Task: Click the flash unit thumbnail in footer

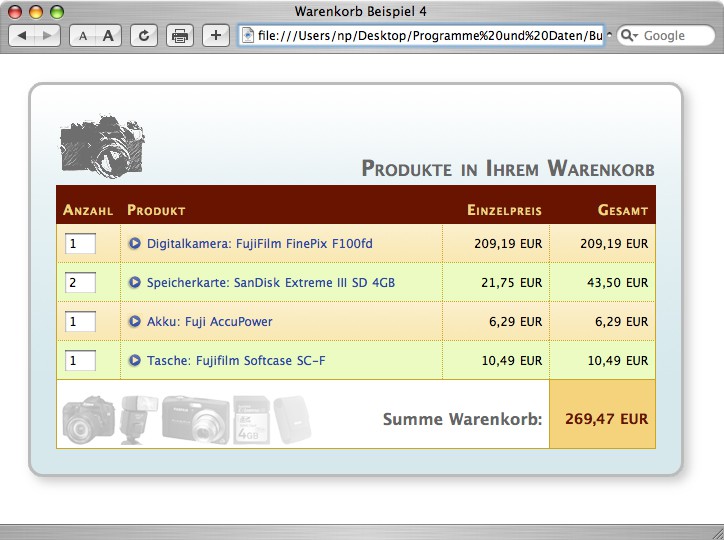Action: click(138, 420)
